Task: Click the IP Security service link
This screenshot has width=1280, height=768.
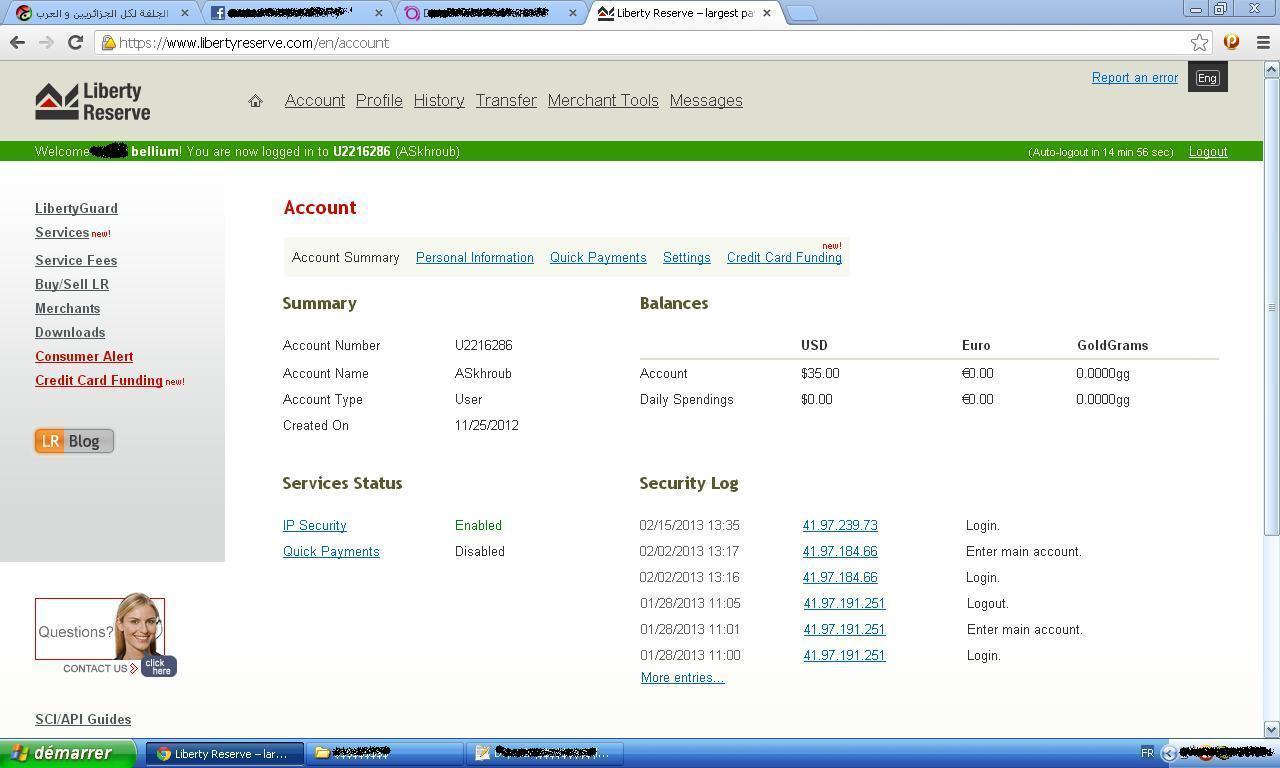Action: tap(314, 525)
